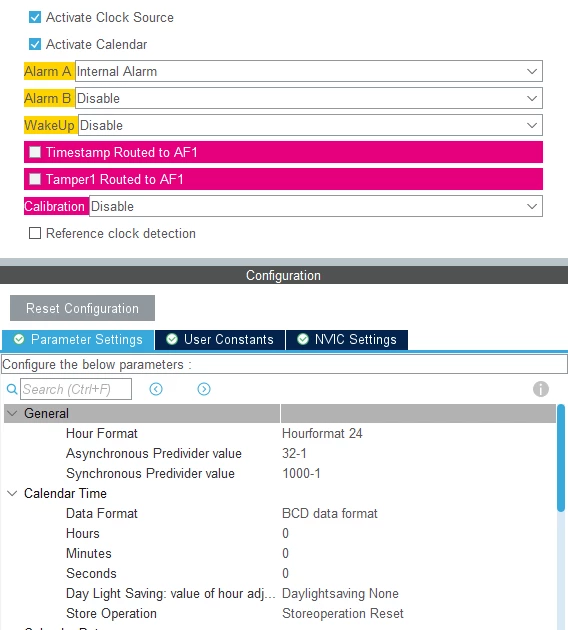Screen dimensions: 568x630
Task: Enable Timestamp Routed to AF1
Action: (35, 152)
